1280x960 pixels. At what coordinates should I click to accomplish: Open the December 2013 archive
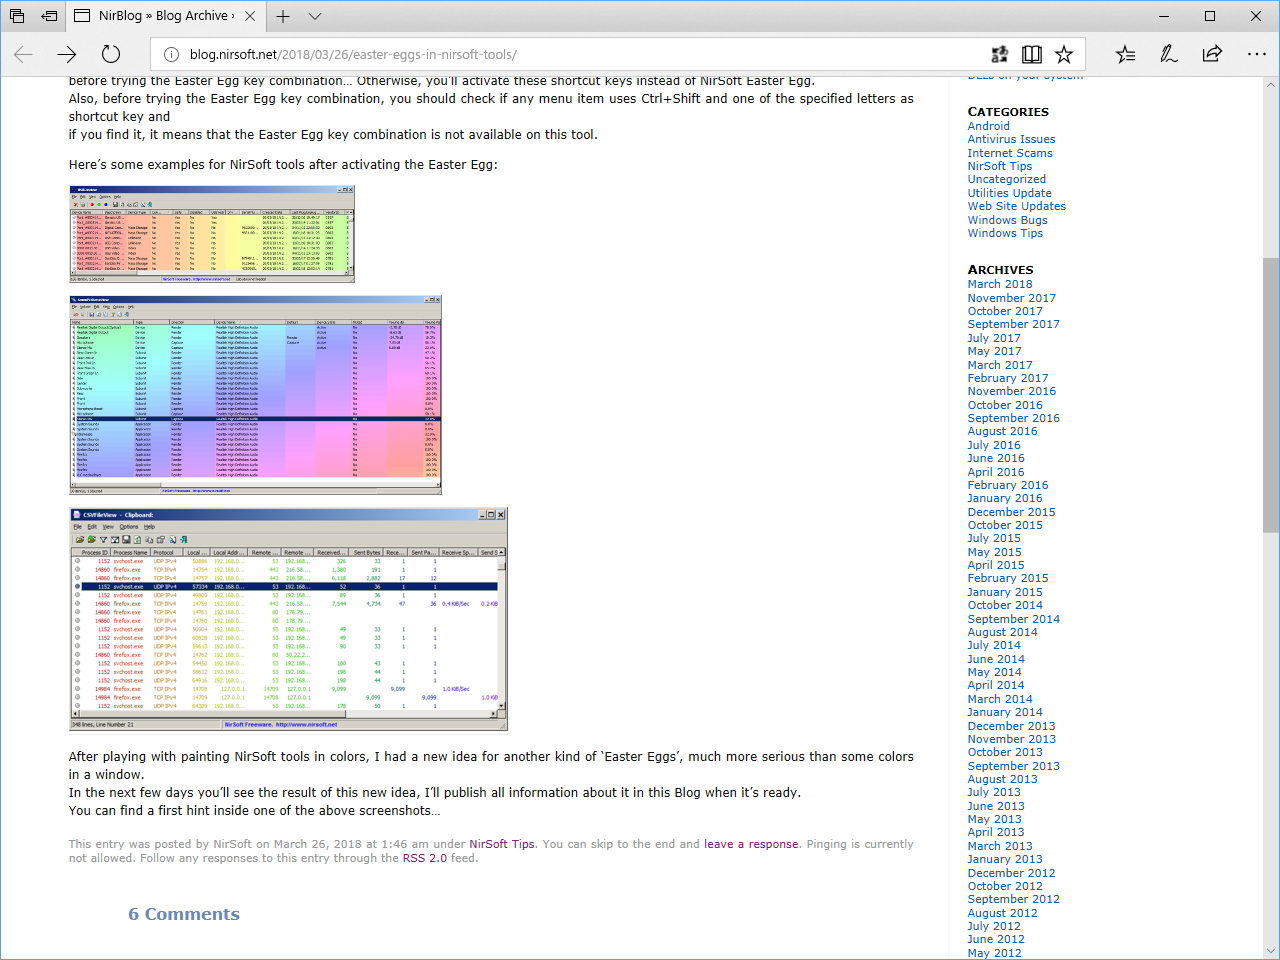(x=1012, y=726)
